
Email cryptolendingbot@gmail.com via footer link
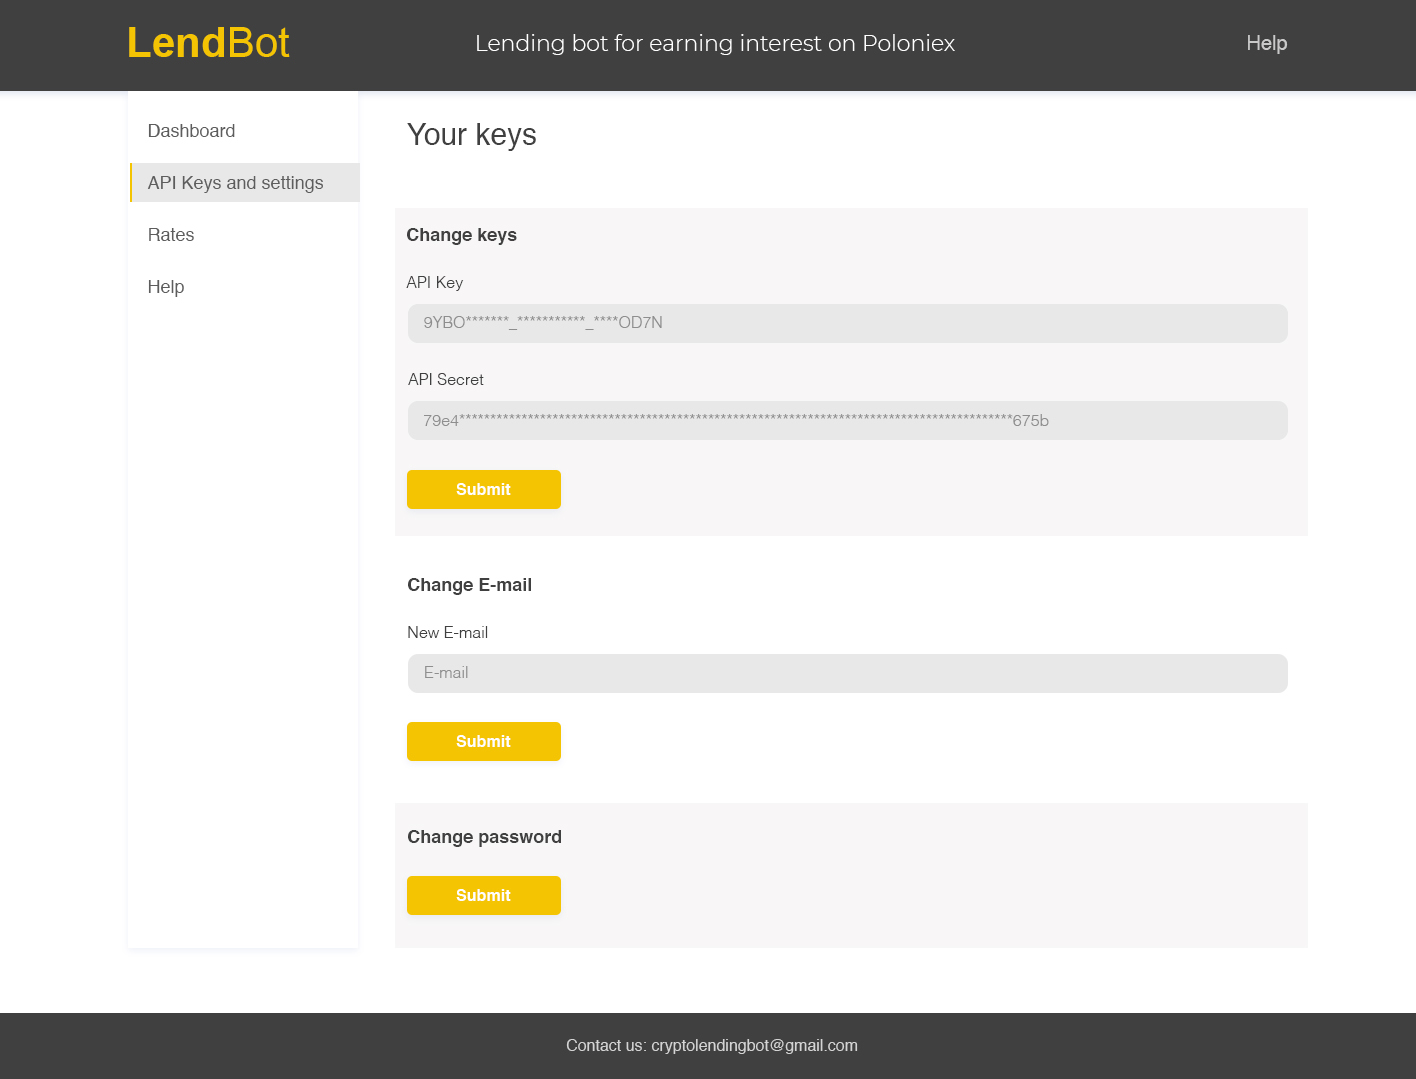[753, 1045]
